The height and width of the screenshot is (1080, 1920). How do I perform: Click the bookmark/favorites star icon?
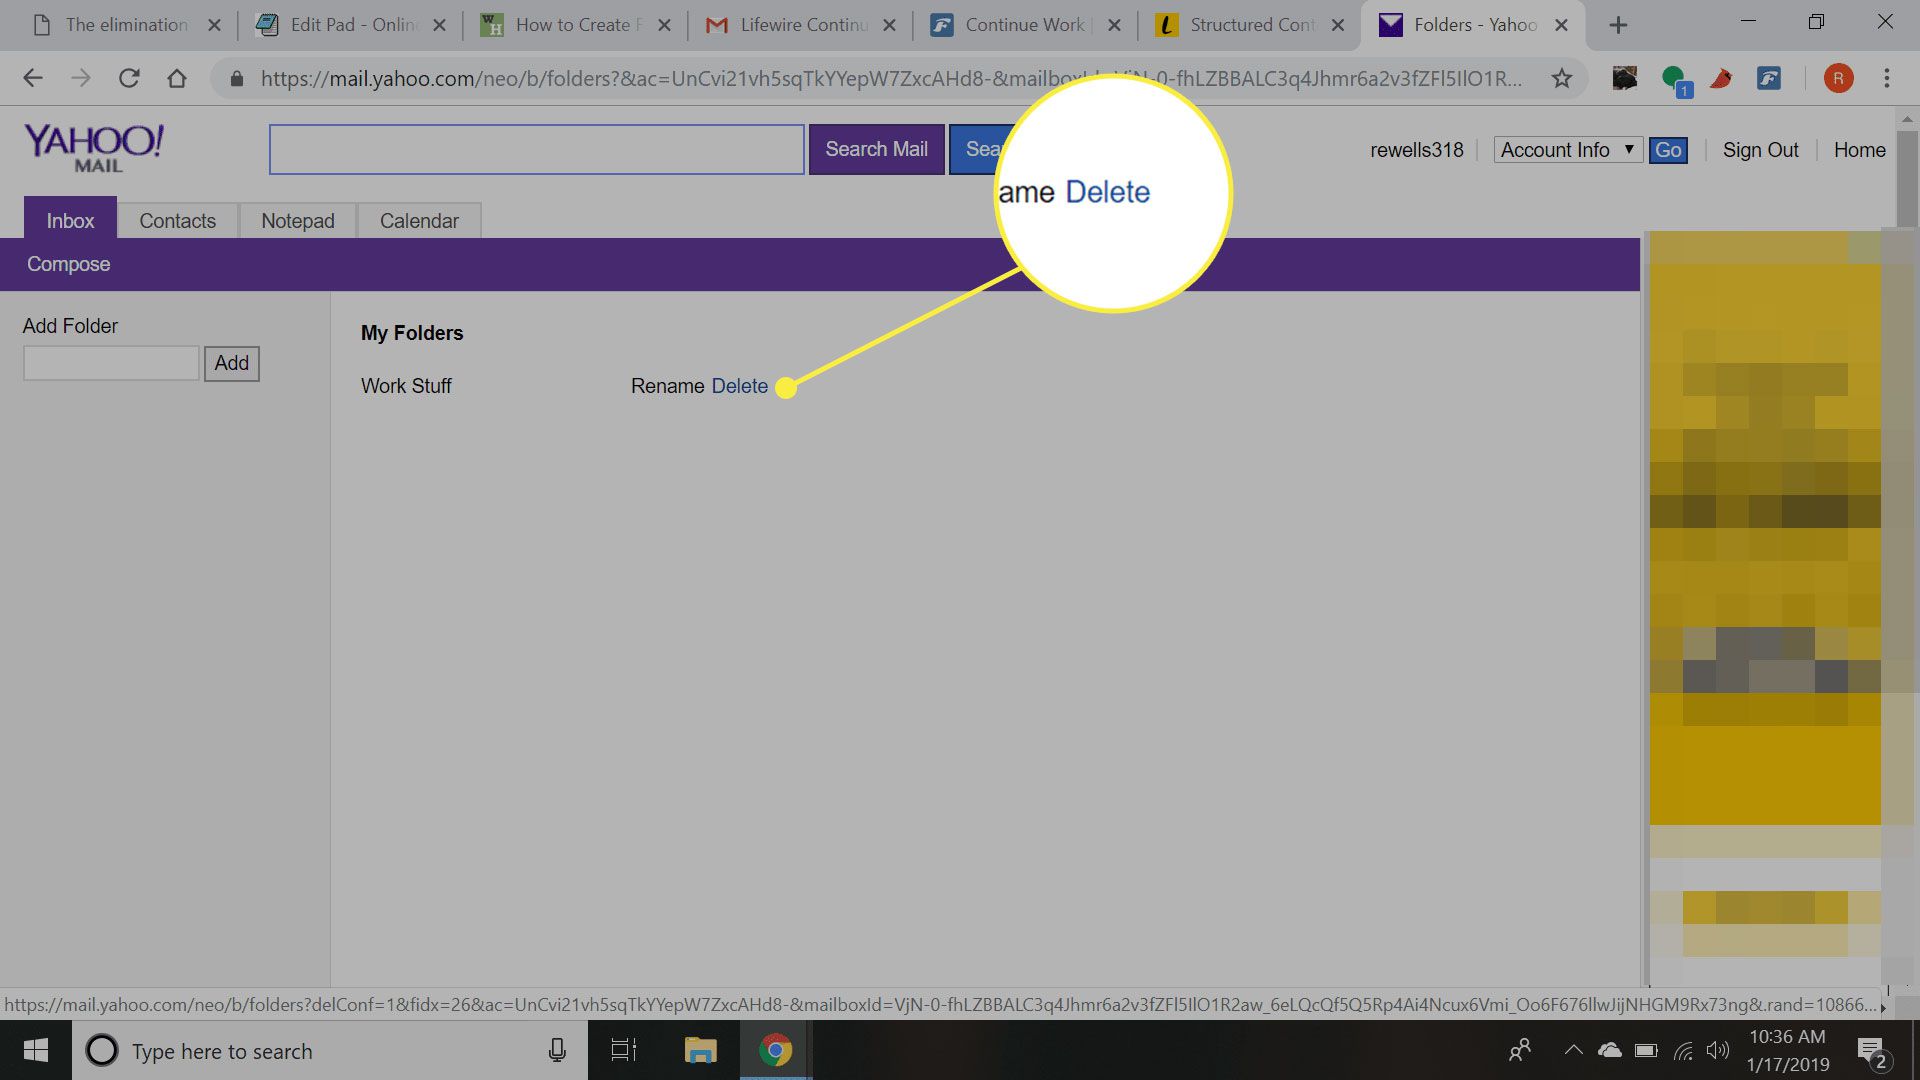(1561, 79)
